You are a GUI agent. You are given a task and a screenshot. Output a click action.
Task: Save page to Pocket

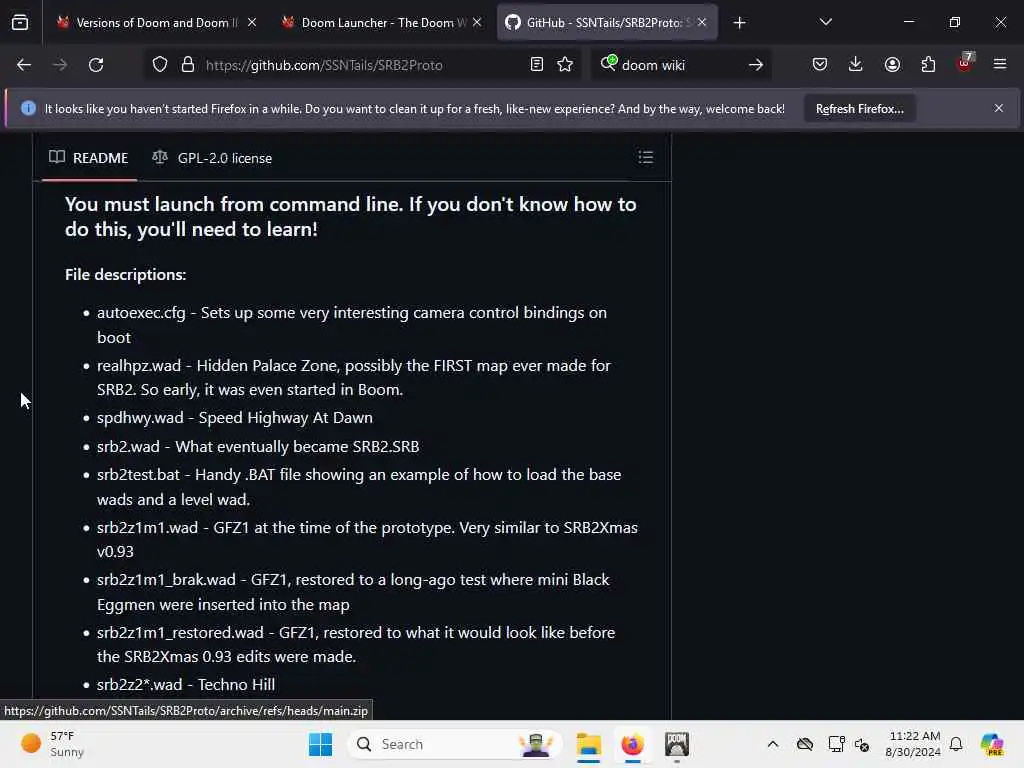[x=820, y=65]
